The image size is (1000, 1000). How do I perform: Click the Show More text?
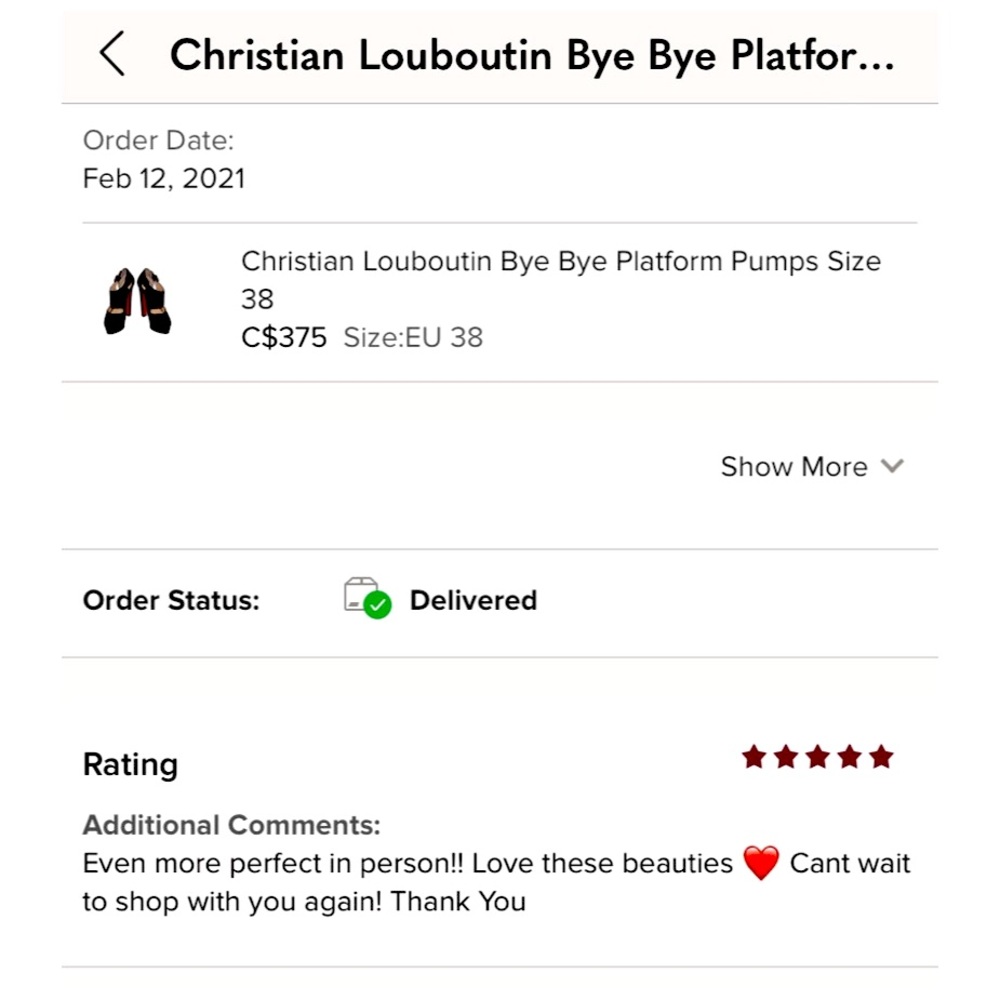(x=794, y=467)
